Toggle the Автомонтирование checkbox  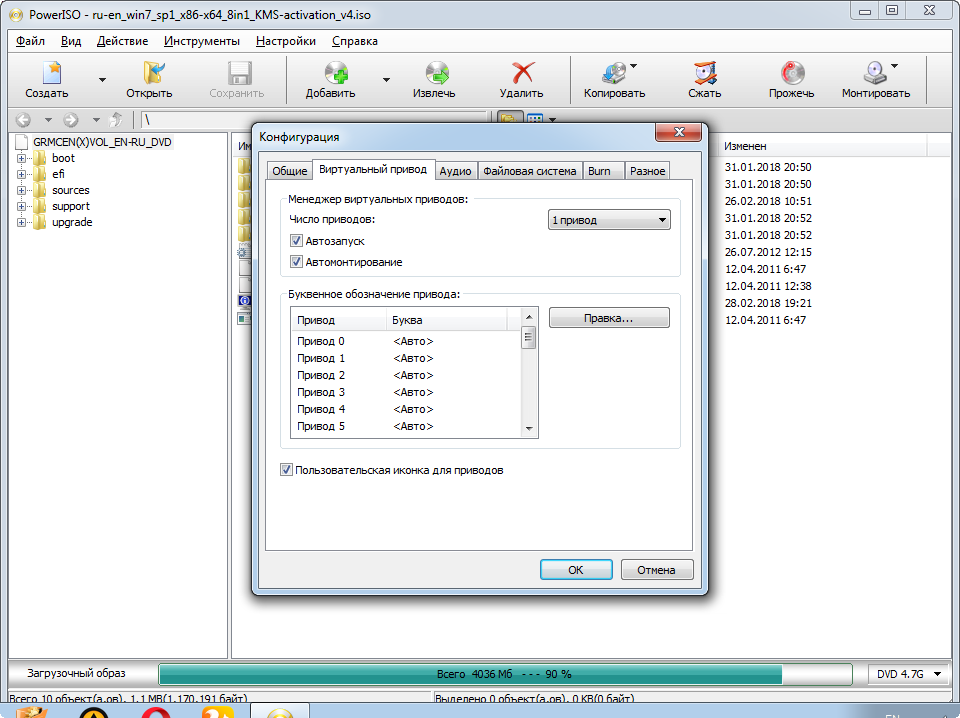[296, 262]
